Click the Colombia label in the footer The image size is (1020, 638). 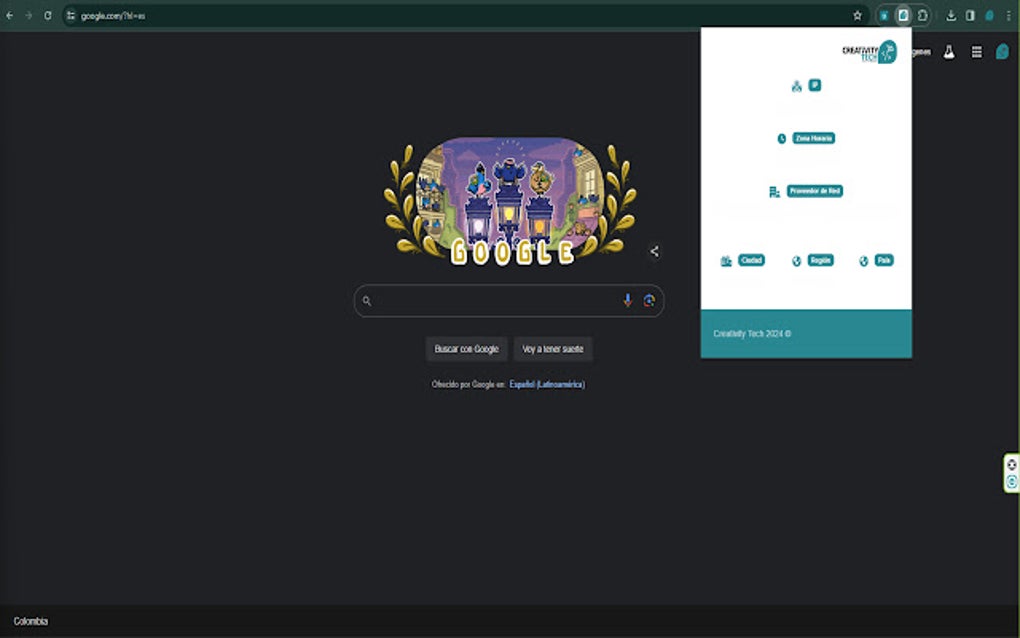(x=32, y=619)
